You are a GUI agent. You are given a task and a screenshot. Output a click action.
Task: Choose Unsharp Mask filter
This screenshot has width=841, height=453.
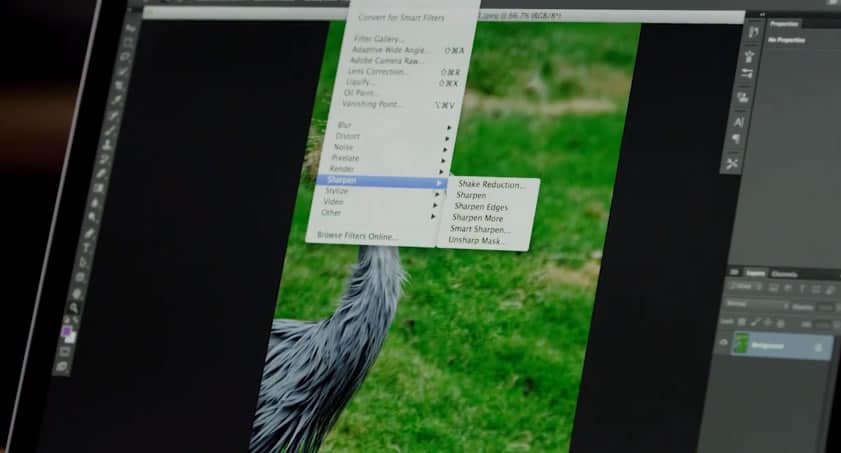(x=476, y=241)
